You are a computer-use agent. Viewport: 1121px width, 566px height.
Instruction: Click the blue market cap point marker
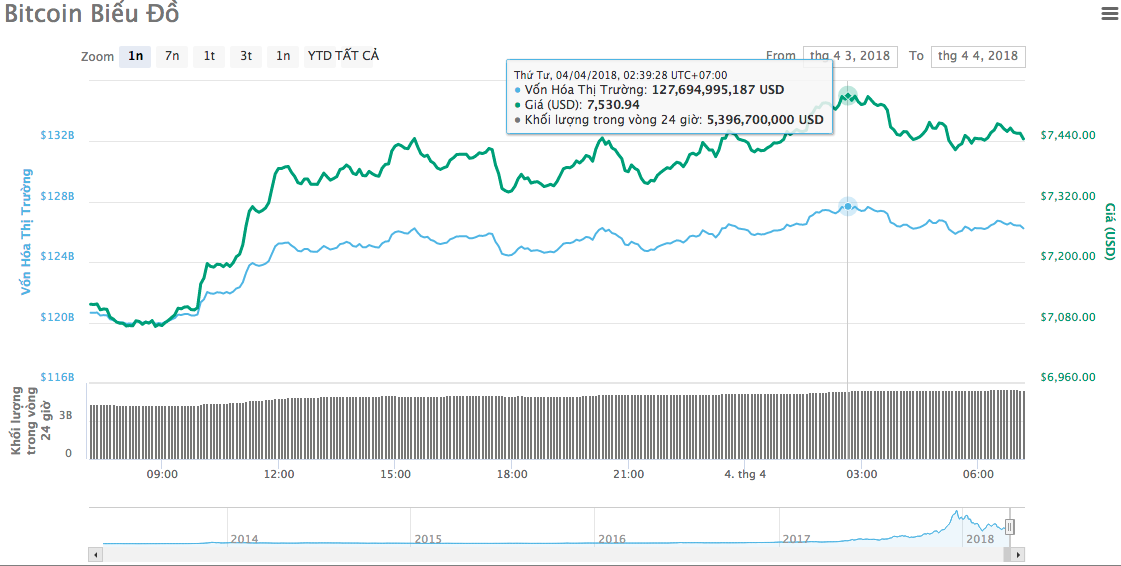tap(848, 207)
